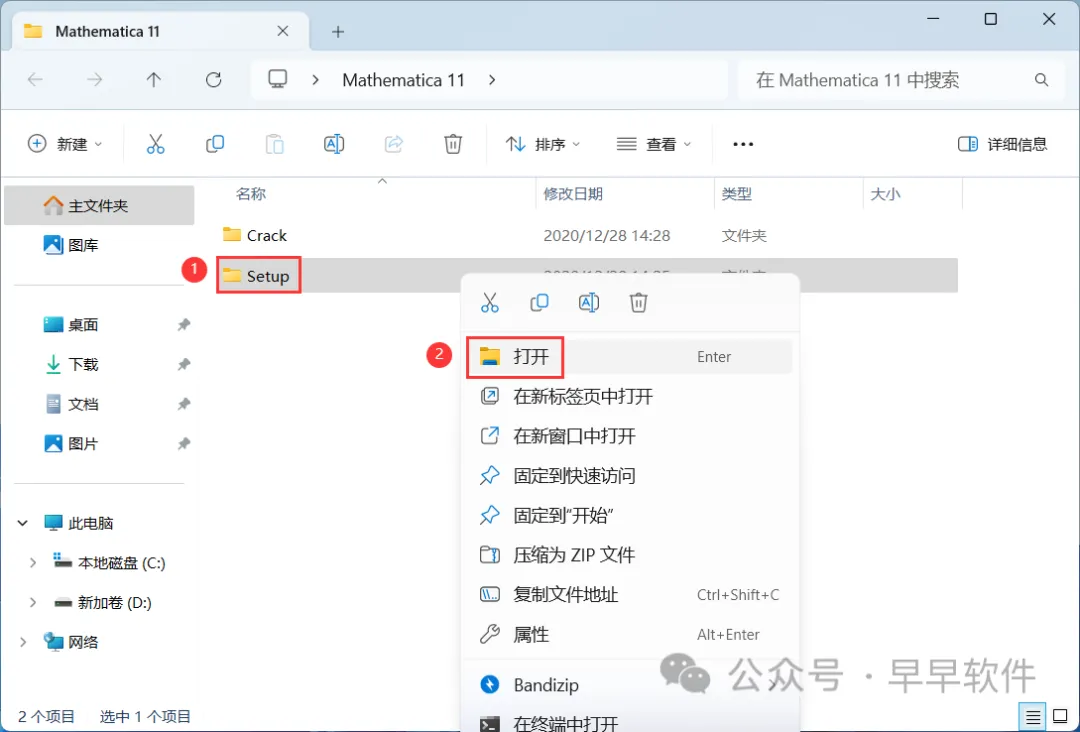
Task: Choose 属性 in the context menu
Action: point(630,634)
